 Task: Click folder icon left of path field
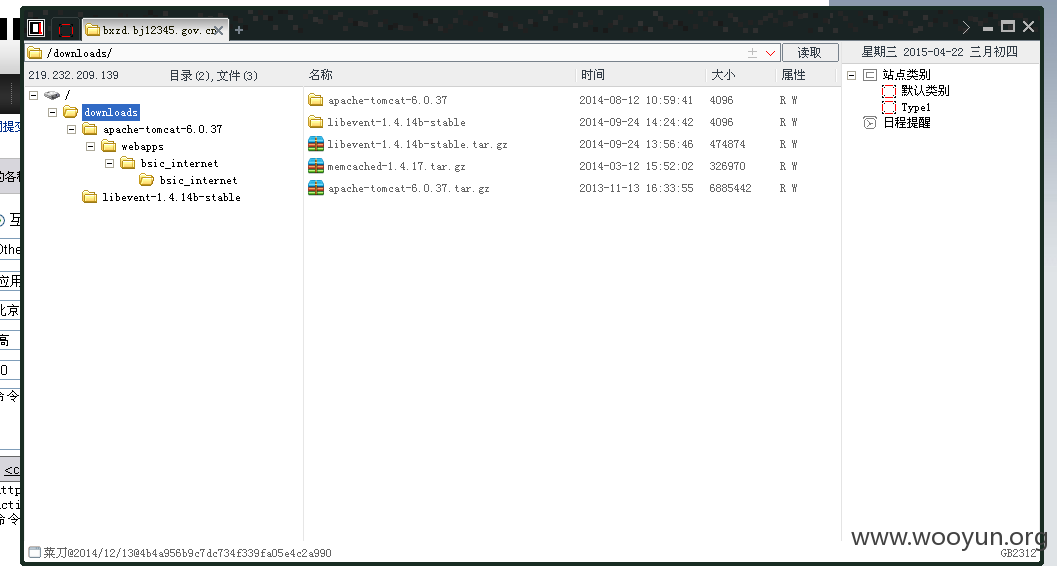tap(34, 53)
